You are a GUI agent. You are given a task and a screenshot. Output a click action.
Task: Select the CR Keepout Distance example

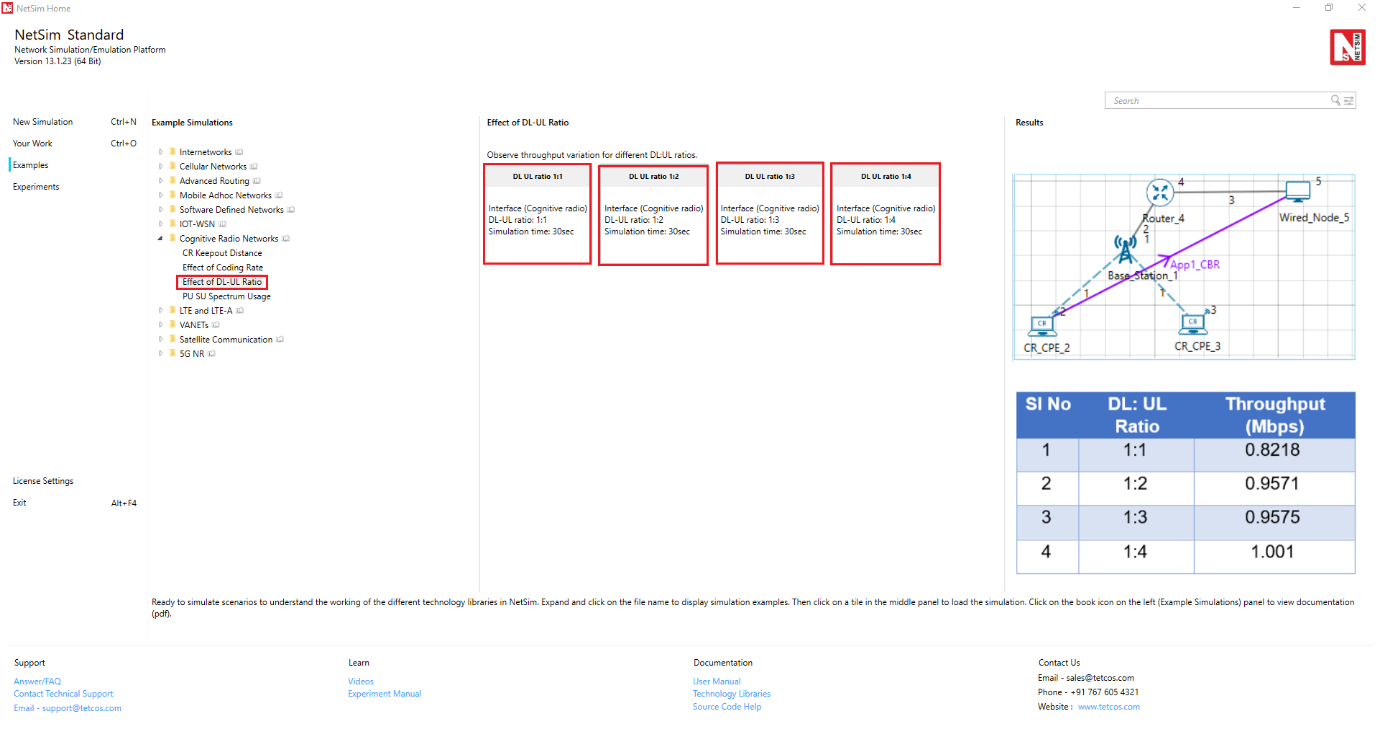[x=222, y=254]
